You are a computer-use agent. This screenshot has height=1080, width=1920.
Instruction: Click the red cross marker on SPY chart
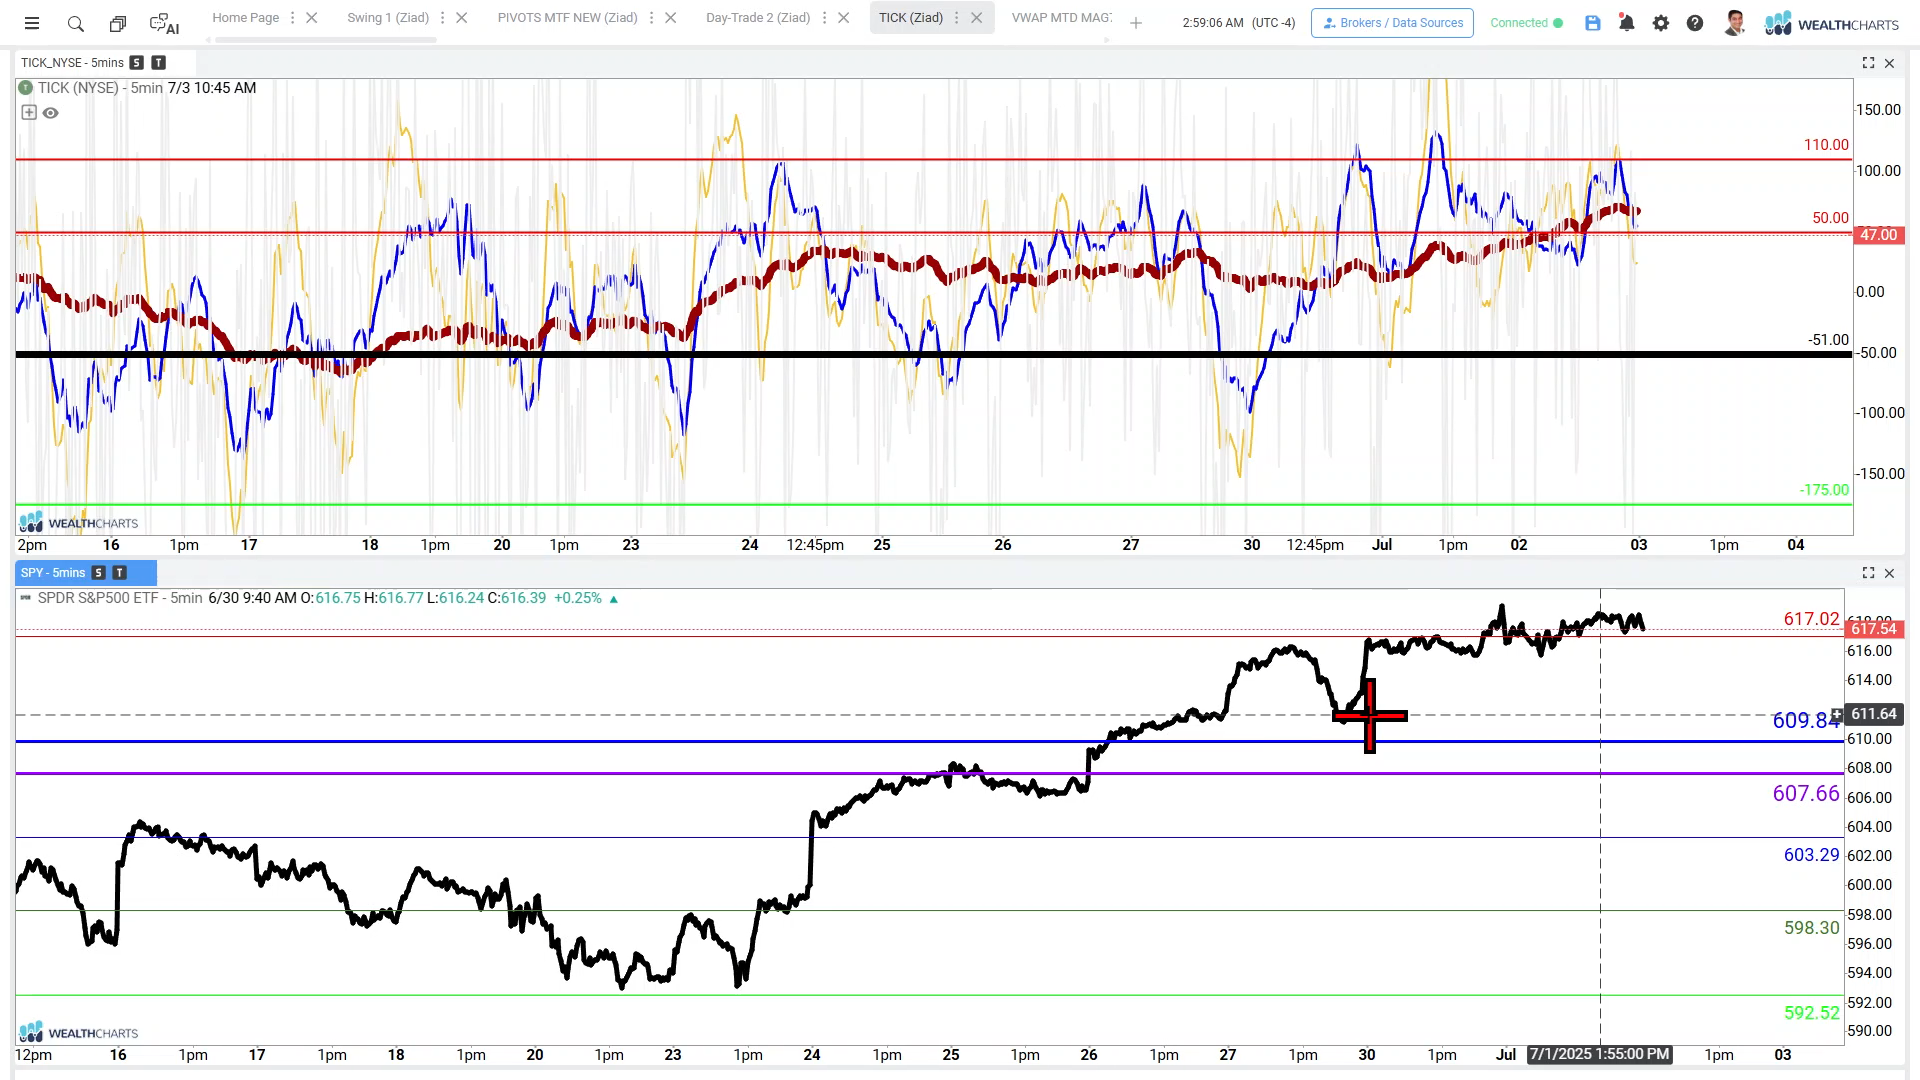(x=1369, y=716)
